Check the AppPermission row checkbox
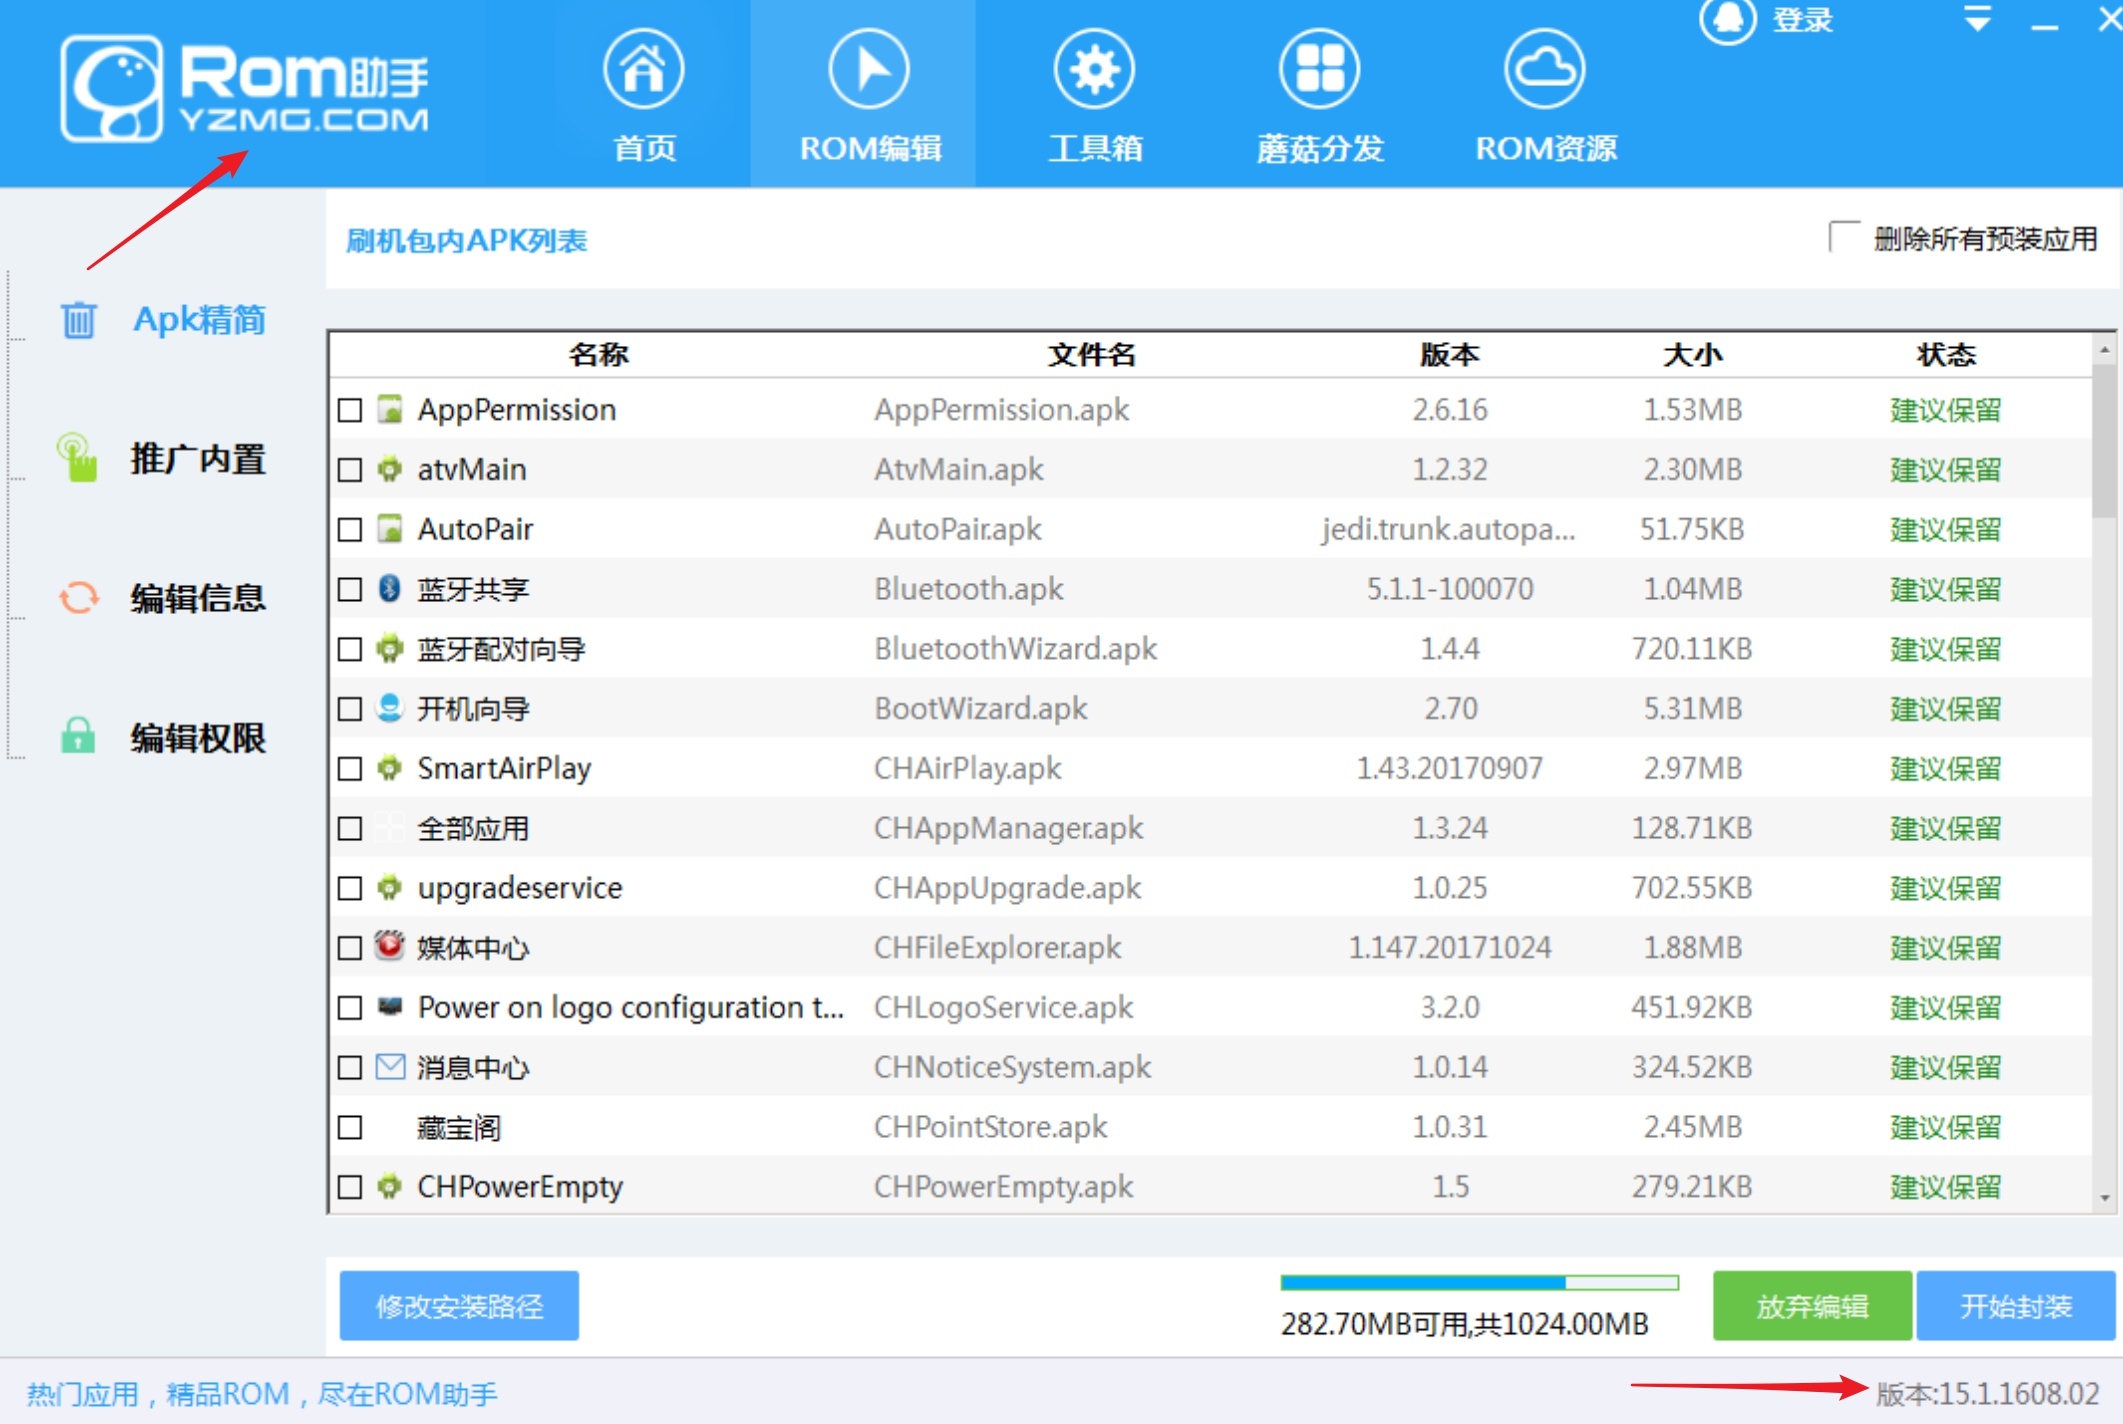 click(x=350, y=410)
